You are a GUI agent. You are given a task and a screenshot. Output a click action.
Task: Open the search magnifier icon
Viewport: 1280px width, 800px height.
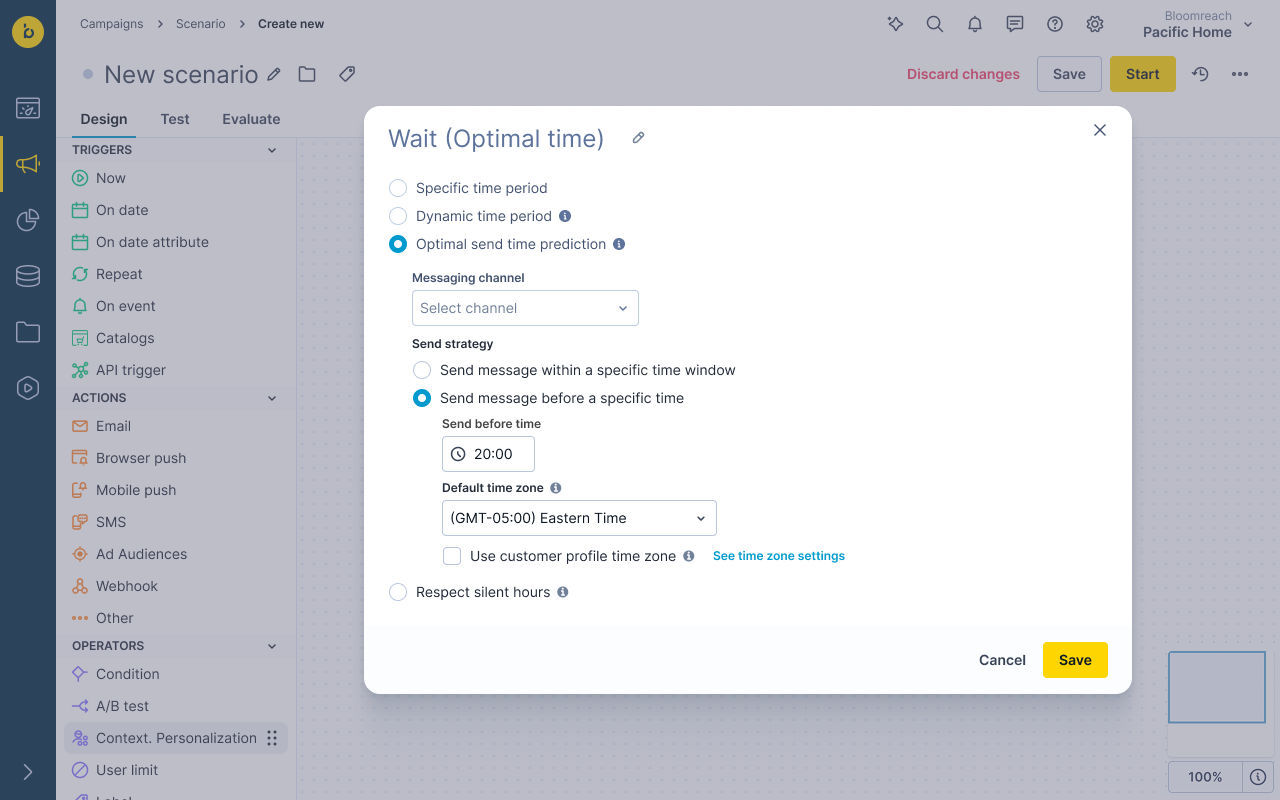[x=934, y=23]
